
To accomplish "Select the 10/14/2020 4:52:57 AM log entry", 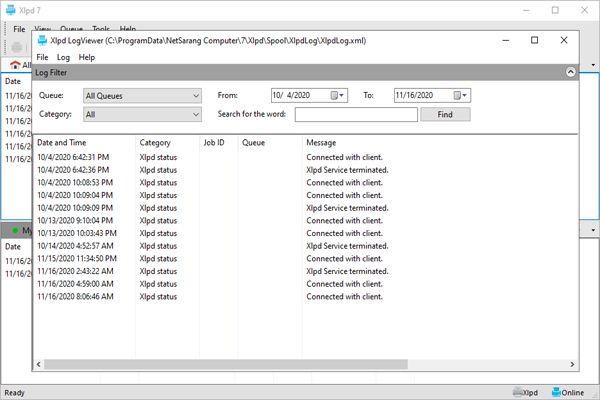I will click(x=75, y=245).
